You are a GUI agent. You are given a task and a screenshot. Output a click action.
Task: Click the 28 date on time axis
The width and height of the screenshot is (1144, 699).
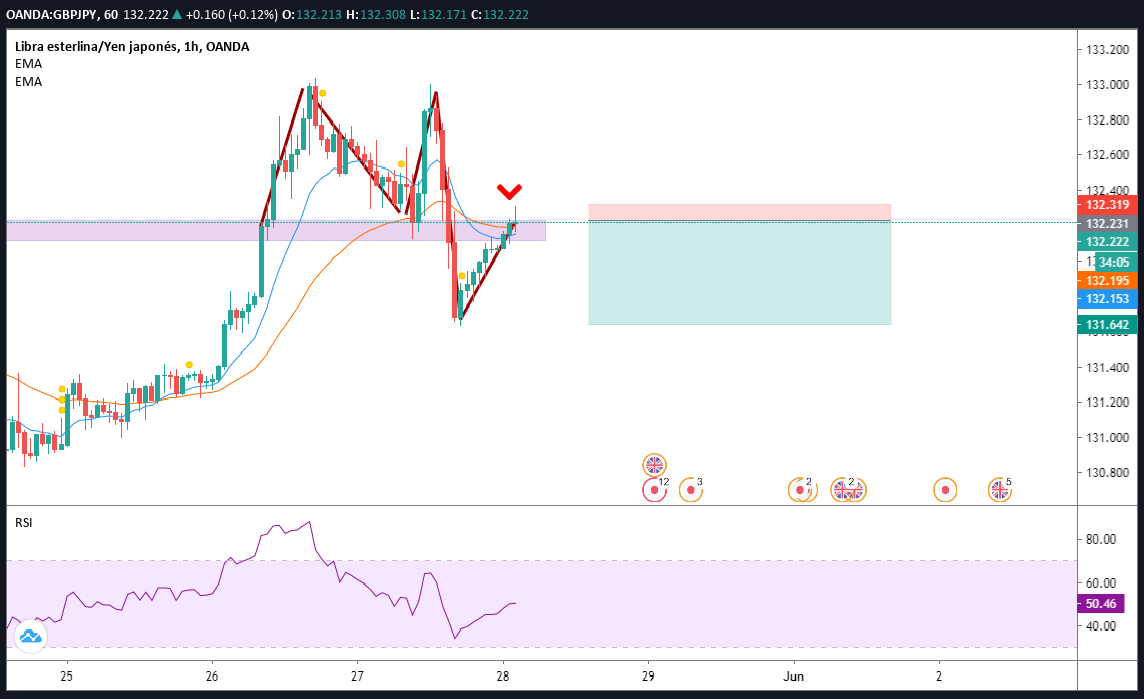click(x=502, y=676)
